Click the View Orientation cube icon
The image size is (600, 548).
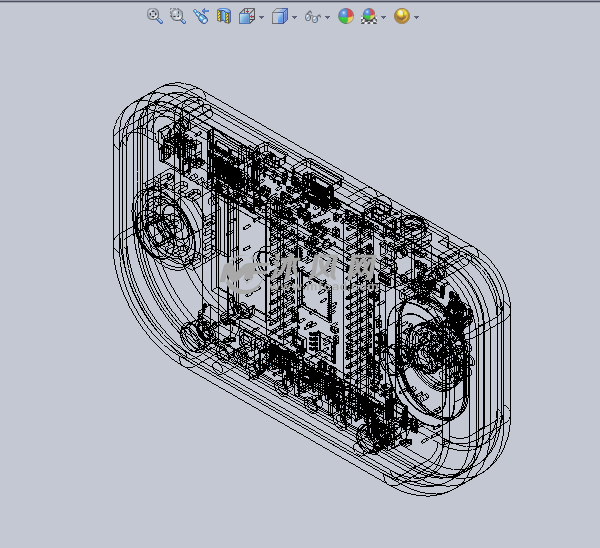[x=246, y=16]
